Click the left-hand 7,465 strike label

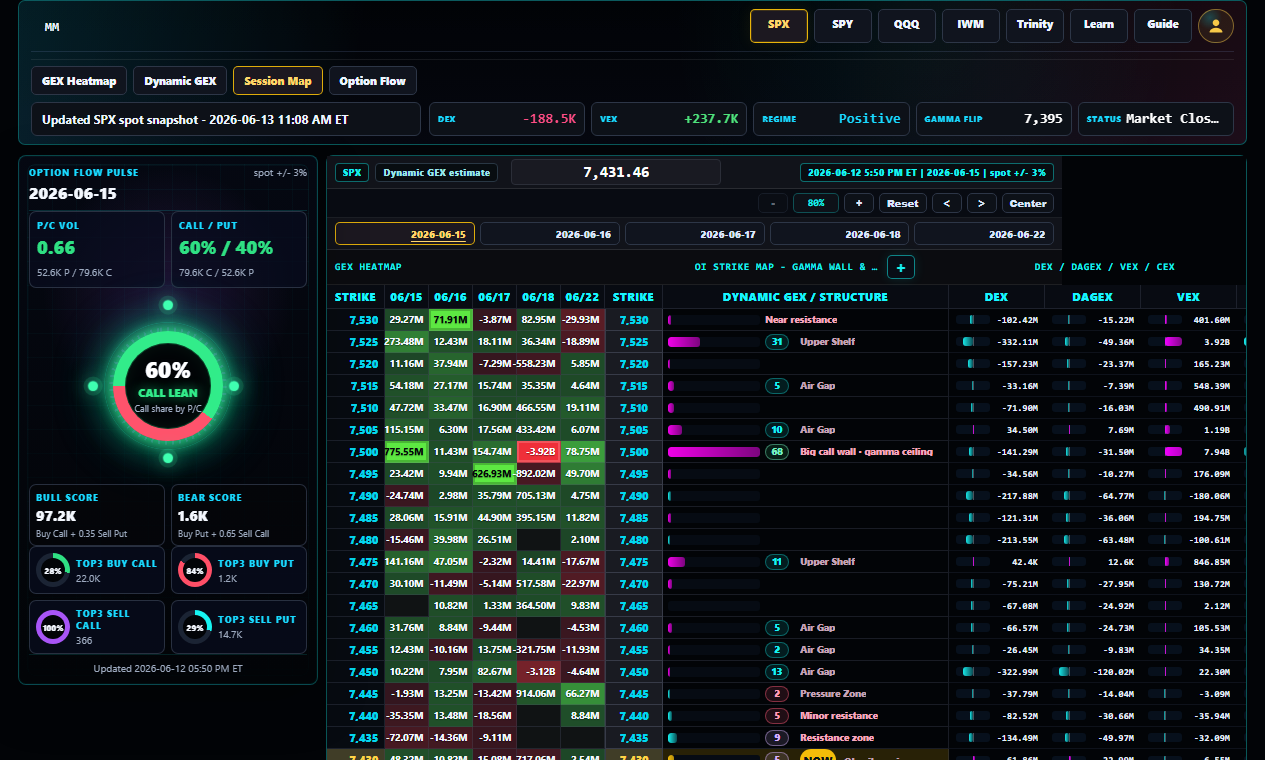click(x=363, y=606)
